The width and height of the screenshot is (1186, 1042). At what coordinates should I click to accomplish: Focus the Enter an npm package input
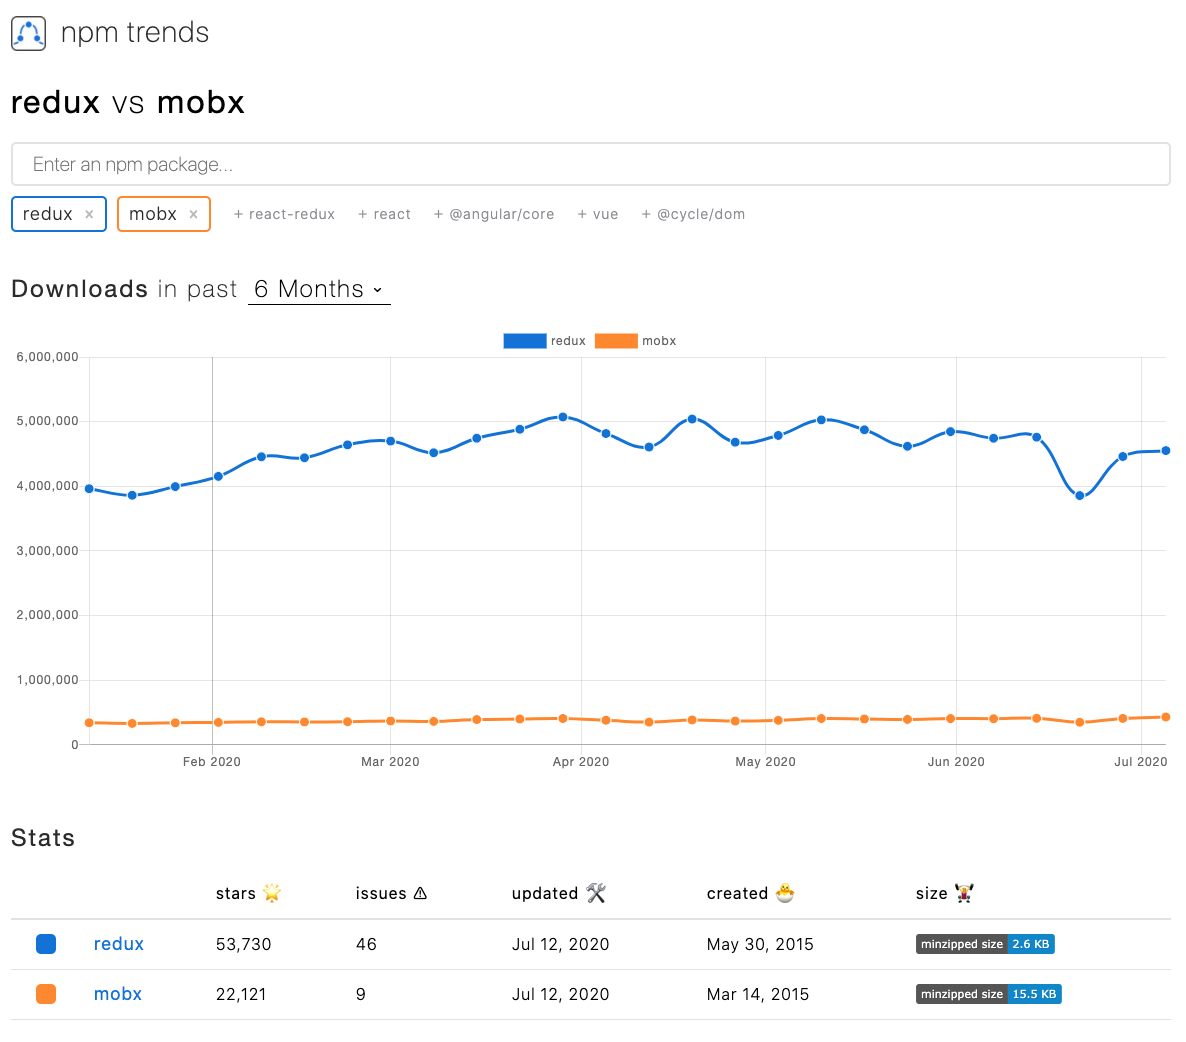pyautogui.click(x=590, y=164)
